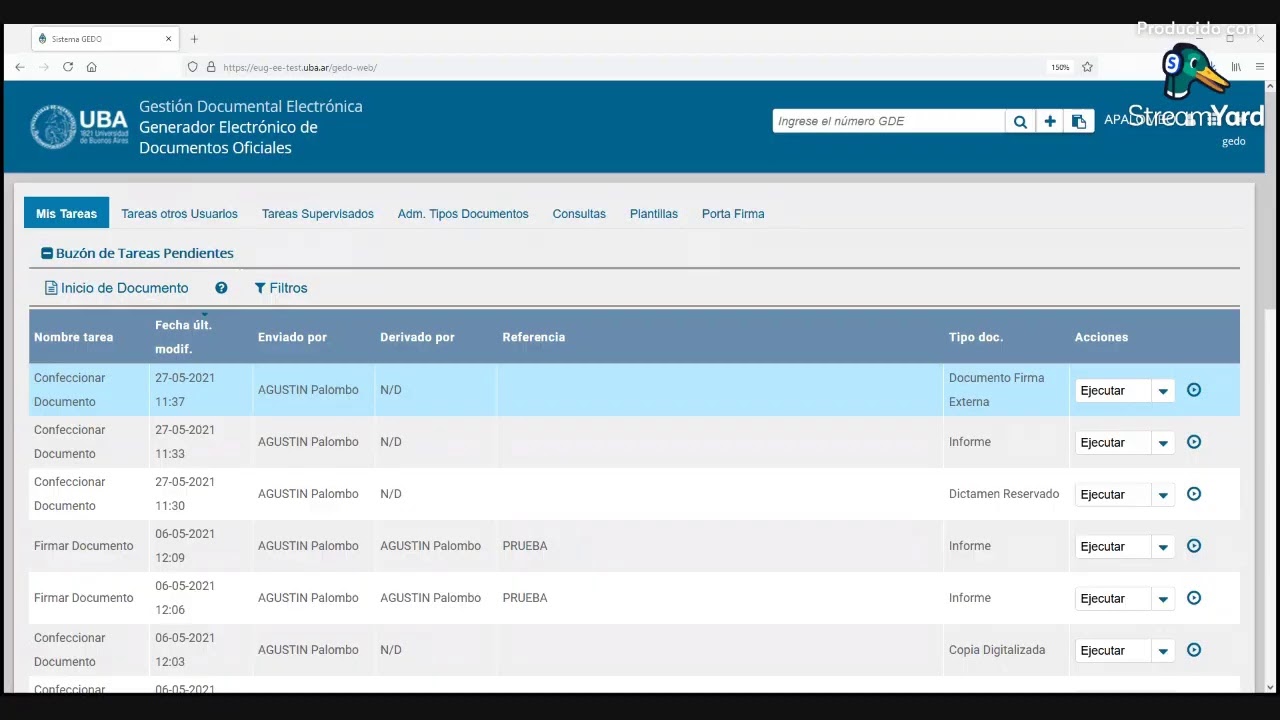Click the Filtros funnel icon
This screenshot has height=720, width=1280.
coord(260,288)
